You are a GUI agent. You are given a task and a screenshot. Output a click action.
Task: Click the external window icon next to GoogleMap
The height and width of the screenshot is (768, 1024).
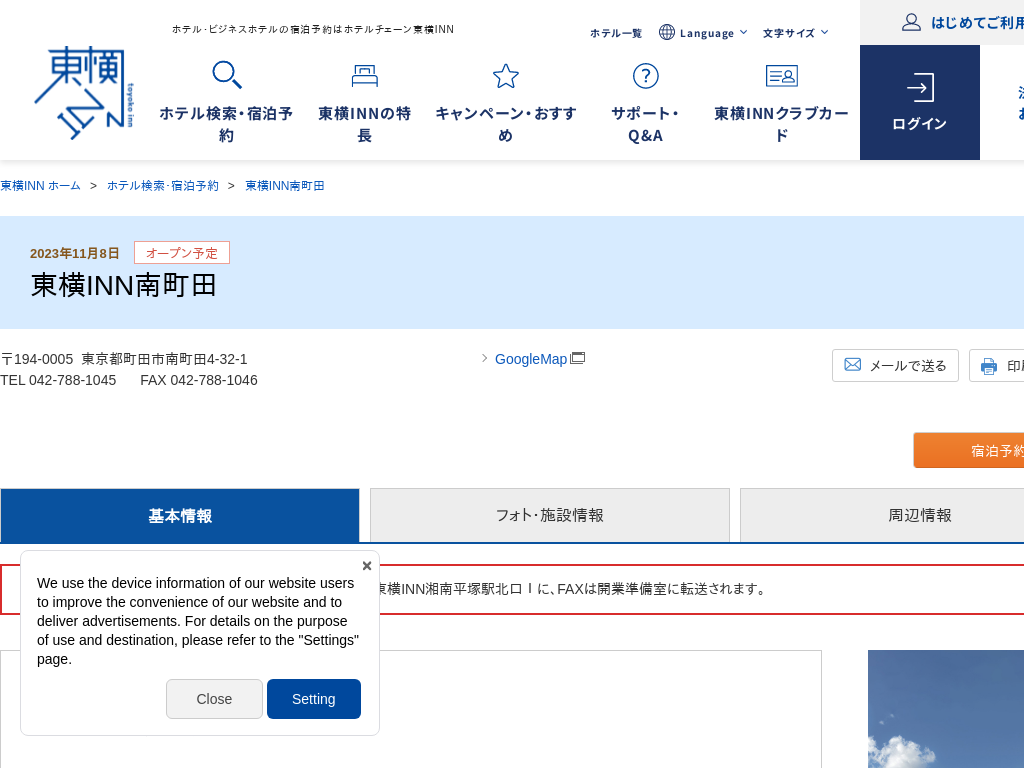[x=577, y=358]
